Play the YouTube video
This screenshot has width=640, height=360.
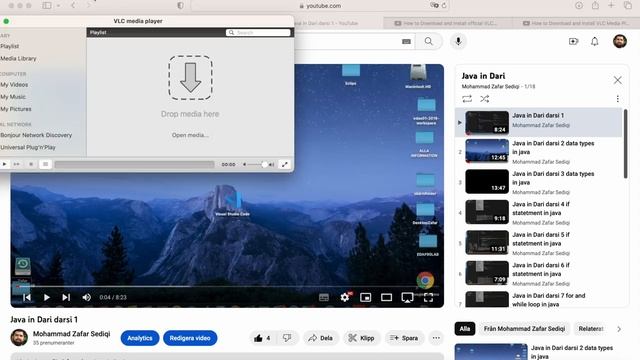[47, 297]
